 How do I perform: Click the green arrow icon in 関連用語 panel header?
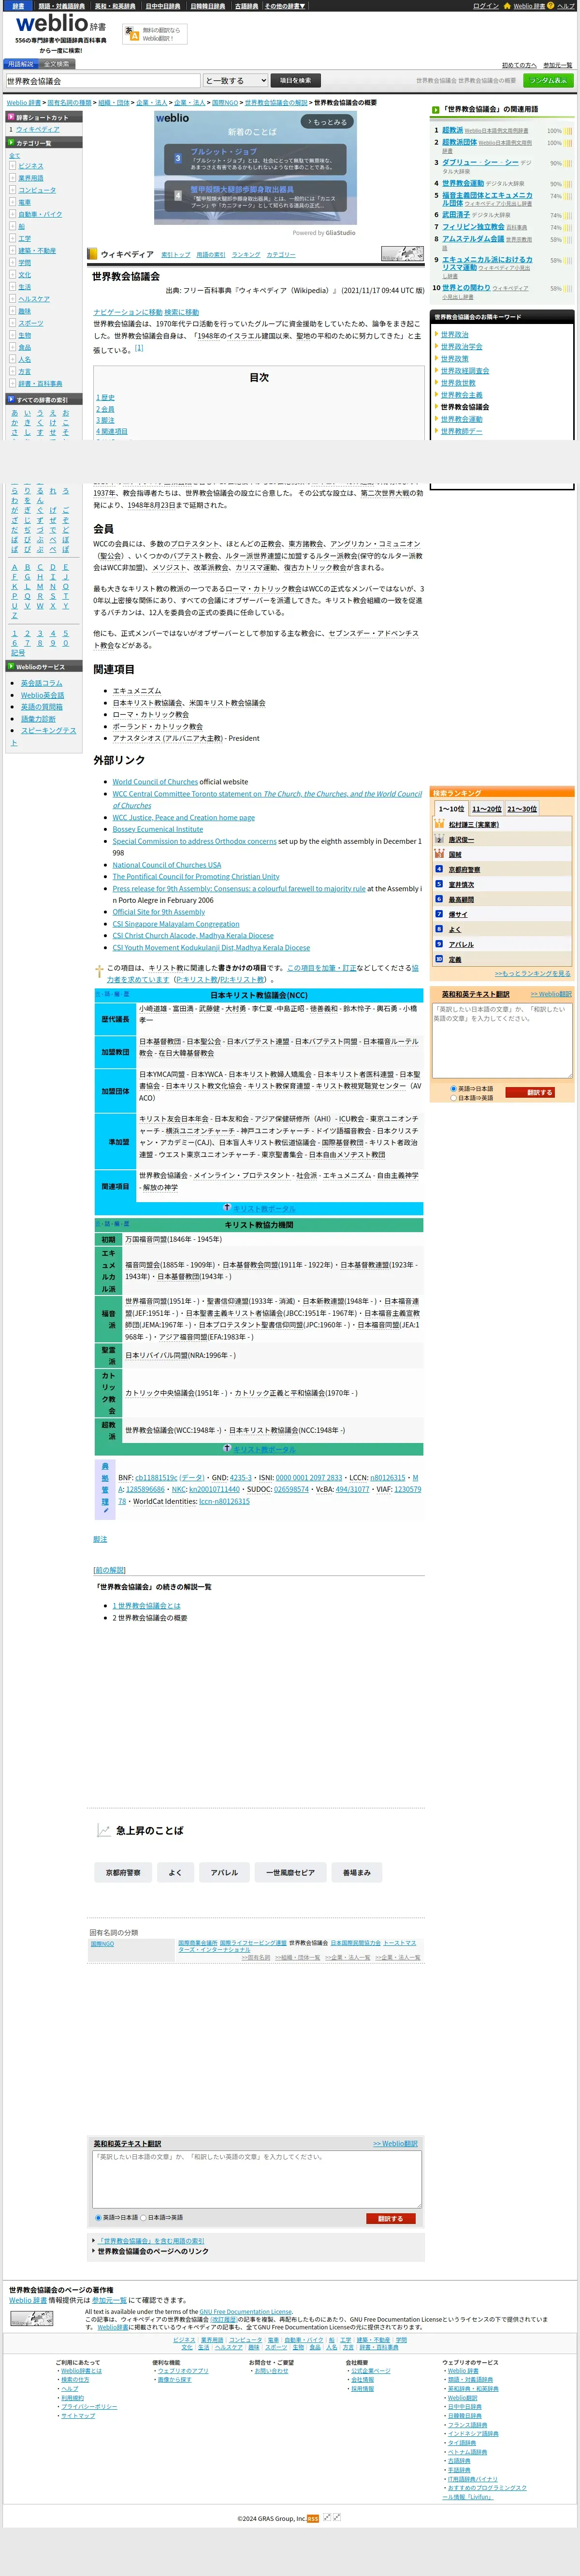[436, 109]
